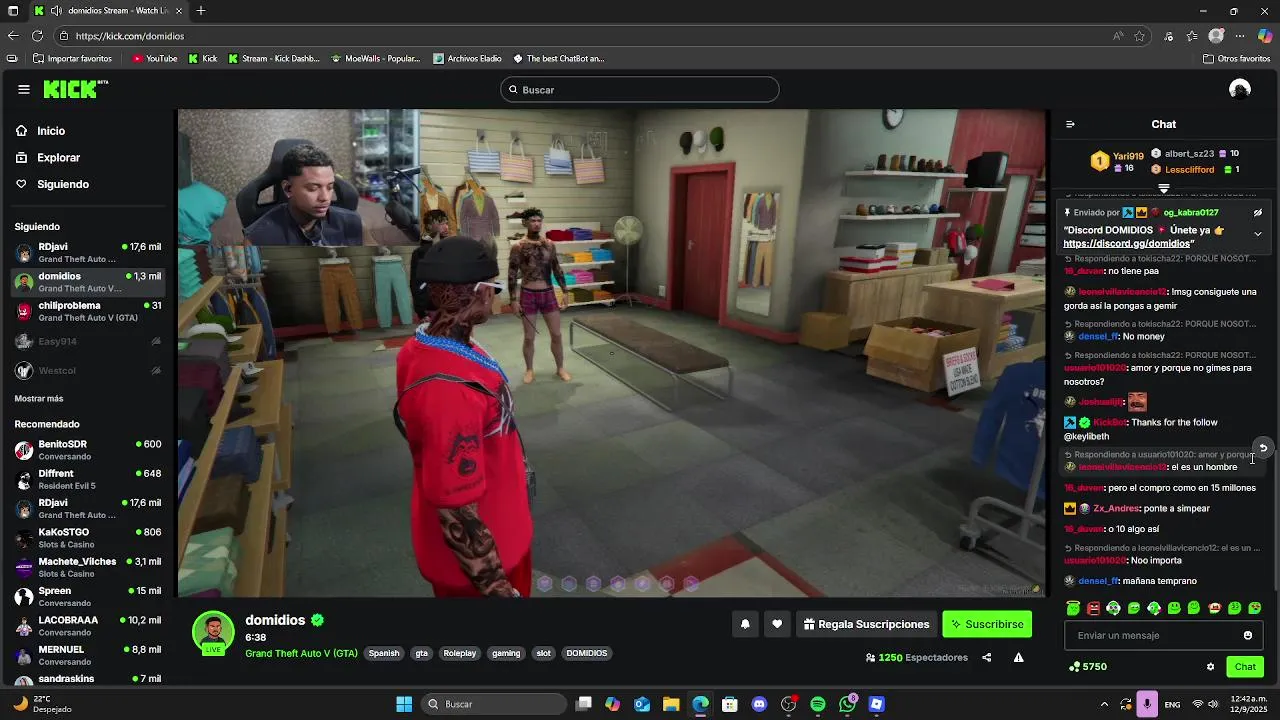Viewport: 1280px width, 720px height.
Task: Click the Windows taskbar Buscar box
Action: pos(495,704)
